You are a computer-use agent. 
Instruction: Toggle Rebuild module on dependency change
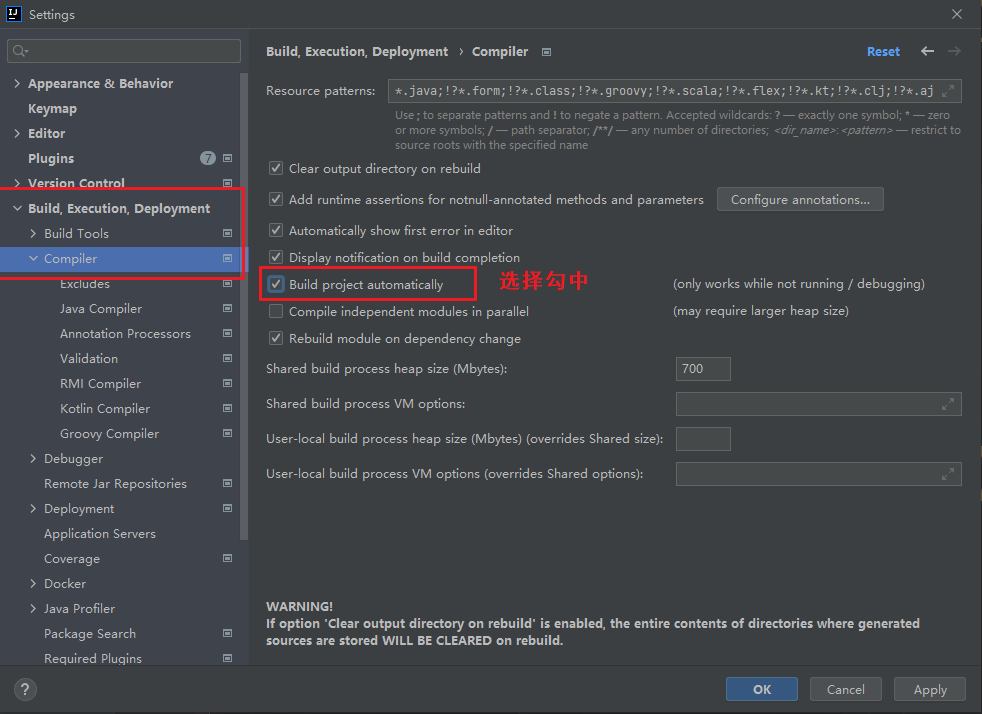(x=276, y=338)
